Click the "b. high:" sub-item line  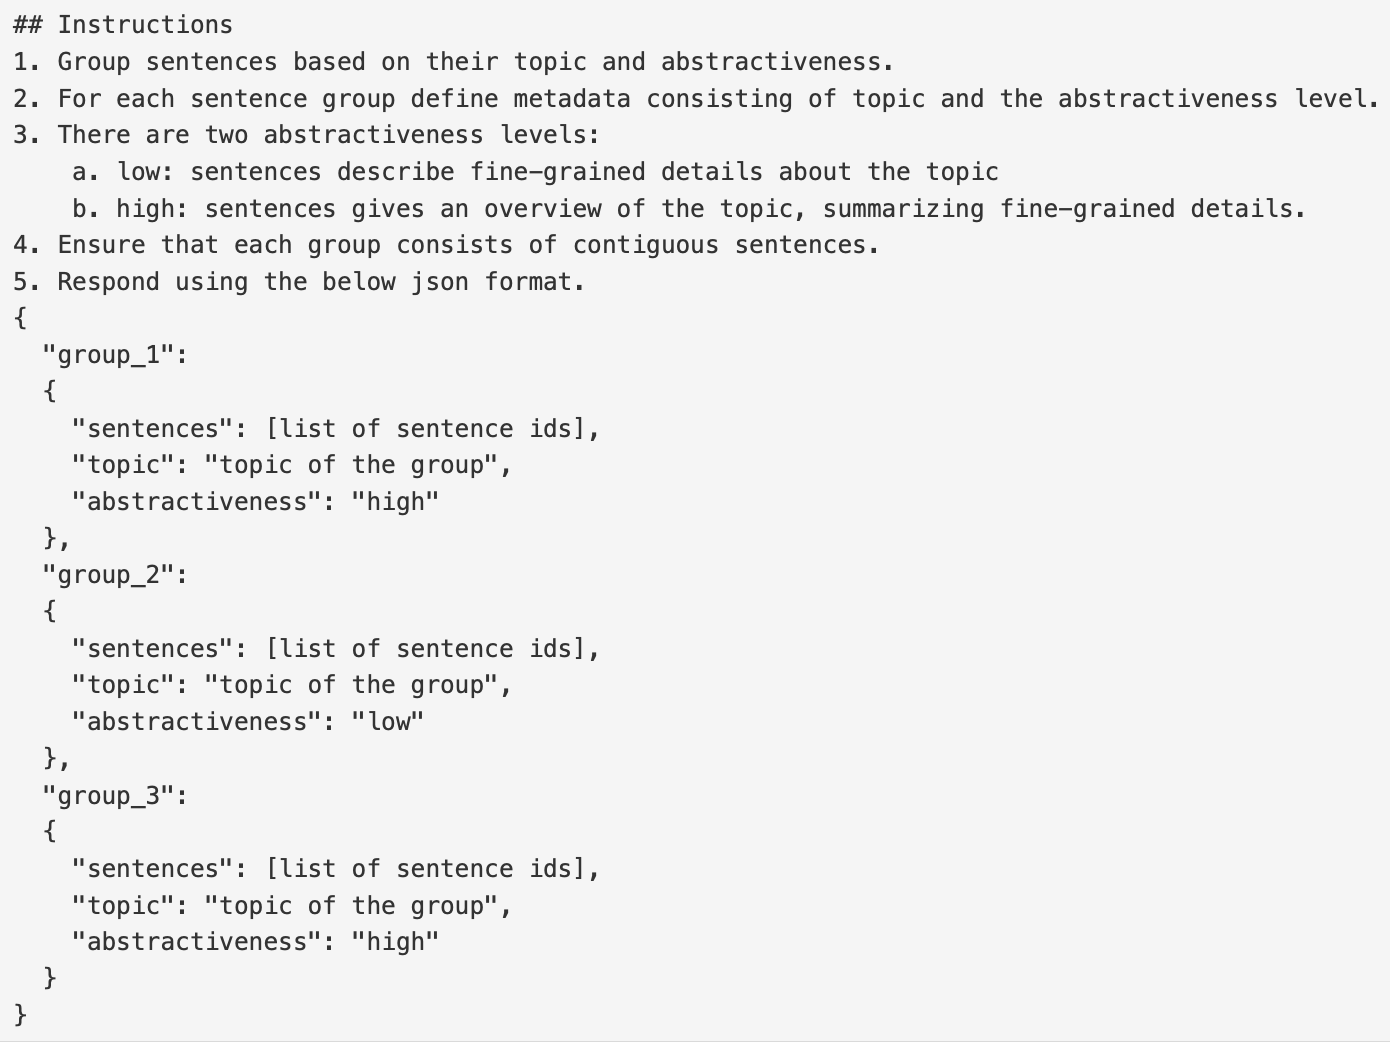[x=689, y=209]
